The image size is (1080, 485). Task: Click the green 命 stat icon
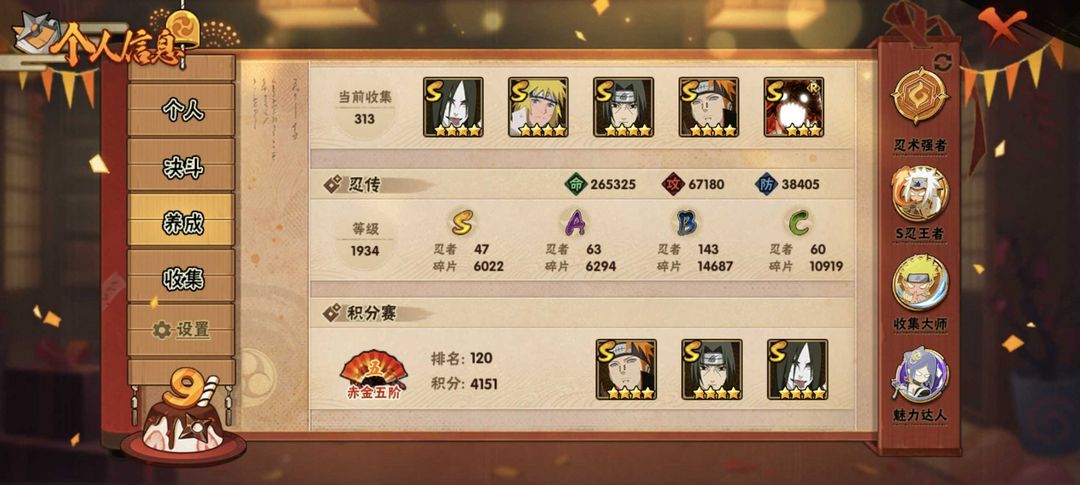[575, 185]
